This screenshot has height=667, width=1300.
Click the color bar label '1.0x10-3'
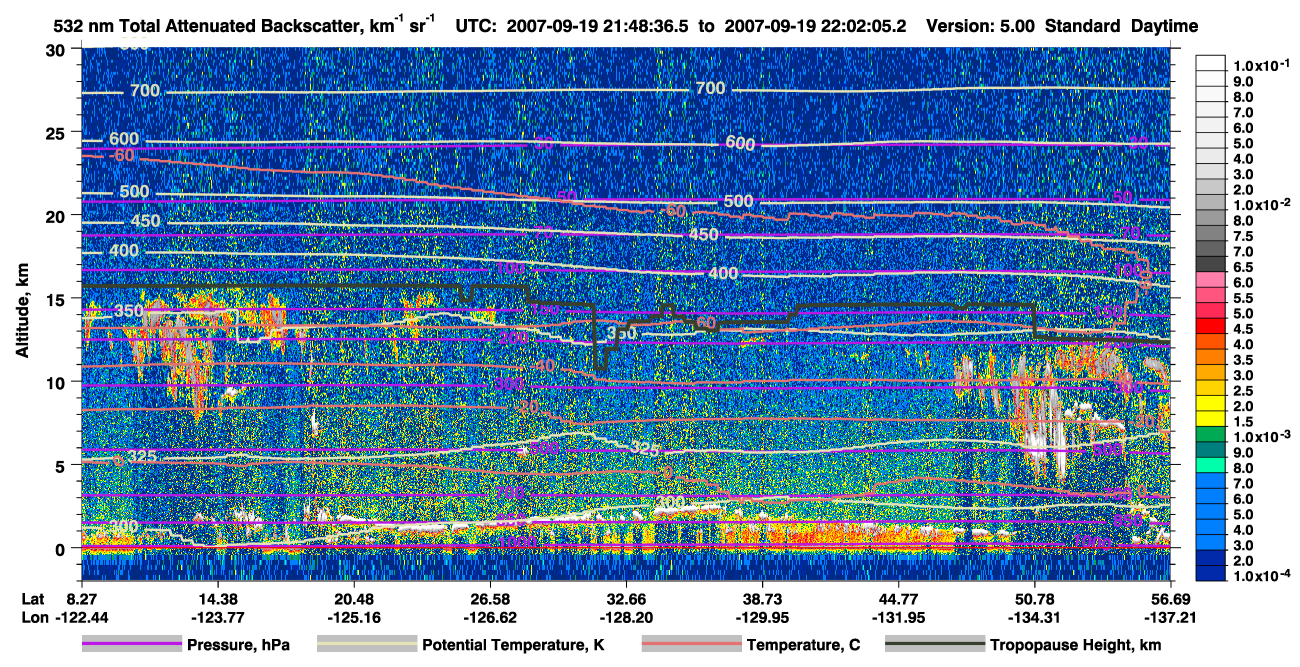[1262, 437]
